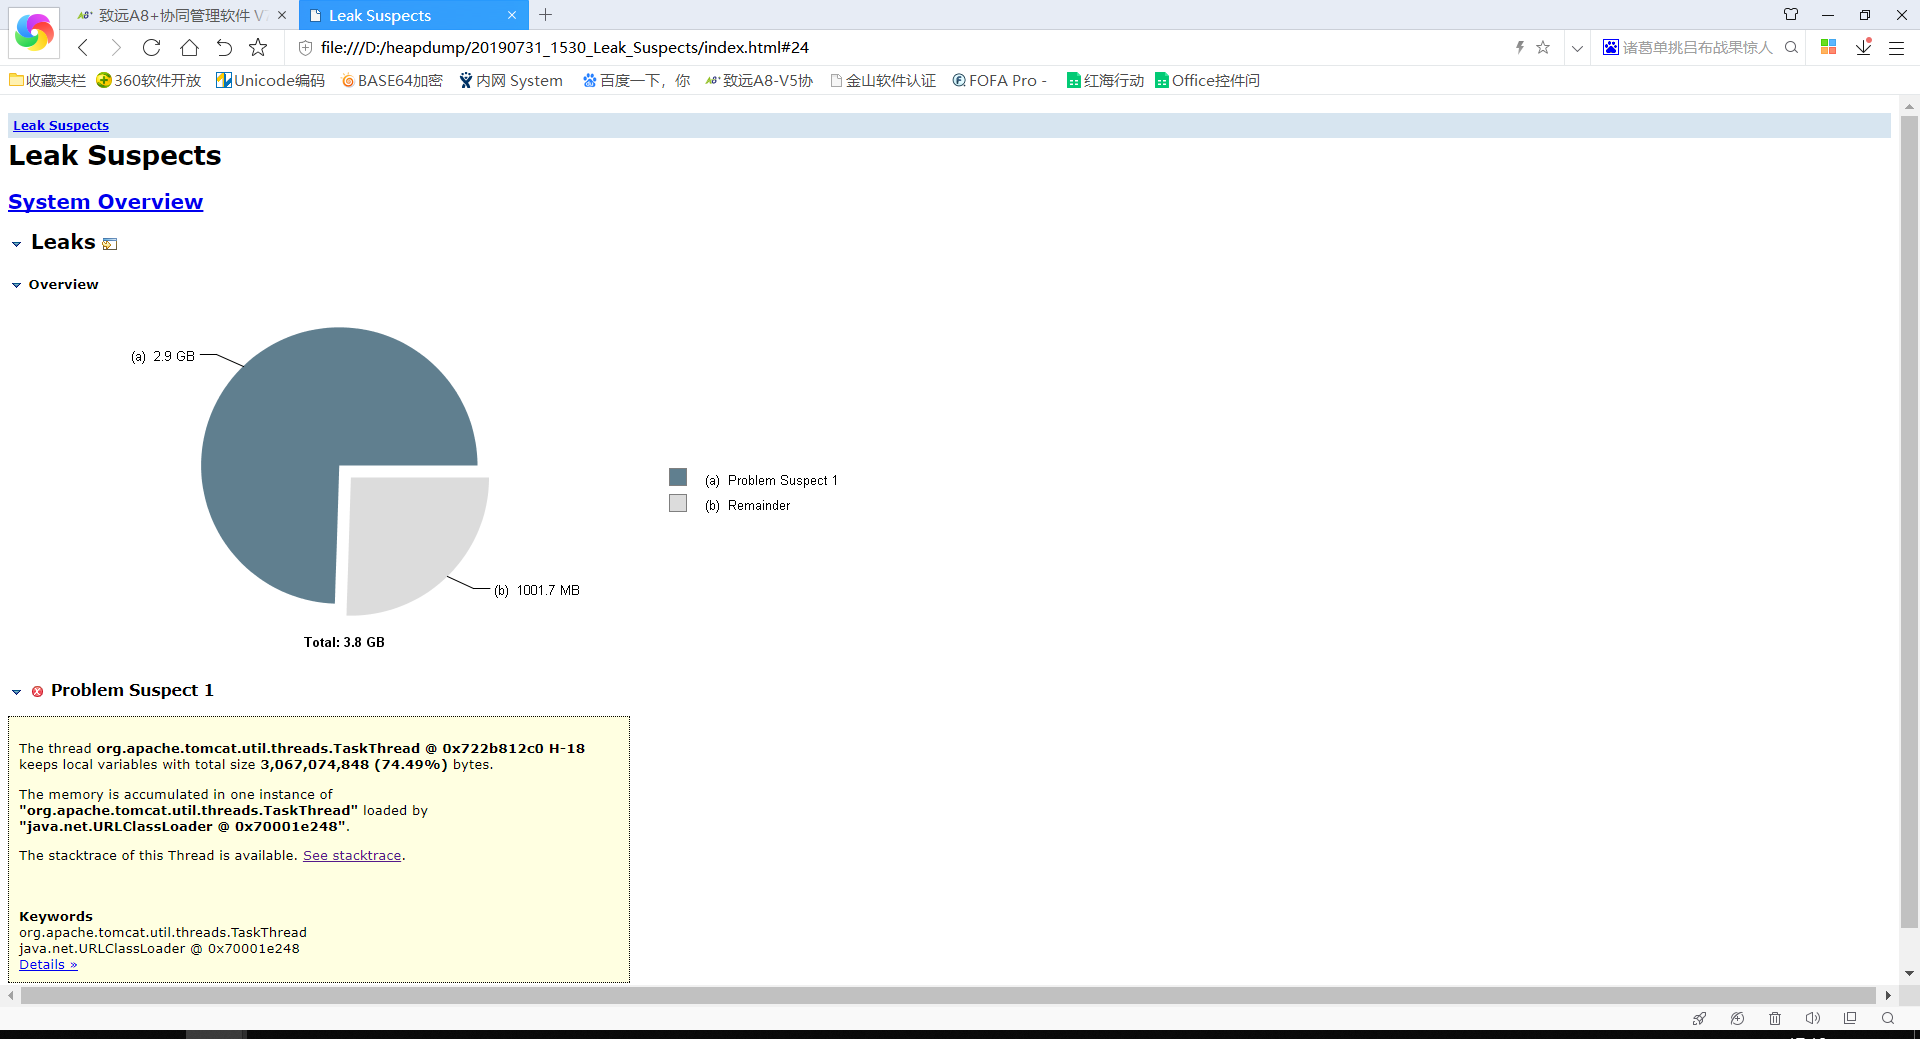This screenshot has width=1920, height=1039.
Task: Open the address bar dropdown chevron
Action: coord(1577,48)
